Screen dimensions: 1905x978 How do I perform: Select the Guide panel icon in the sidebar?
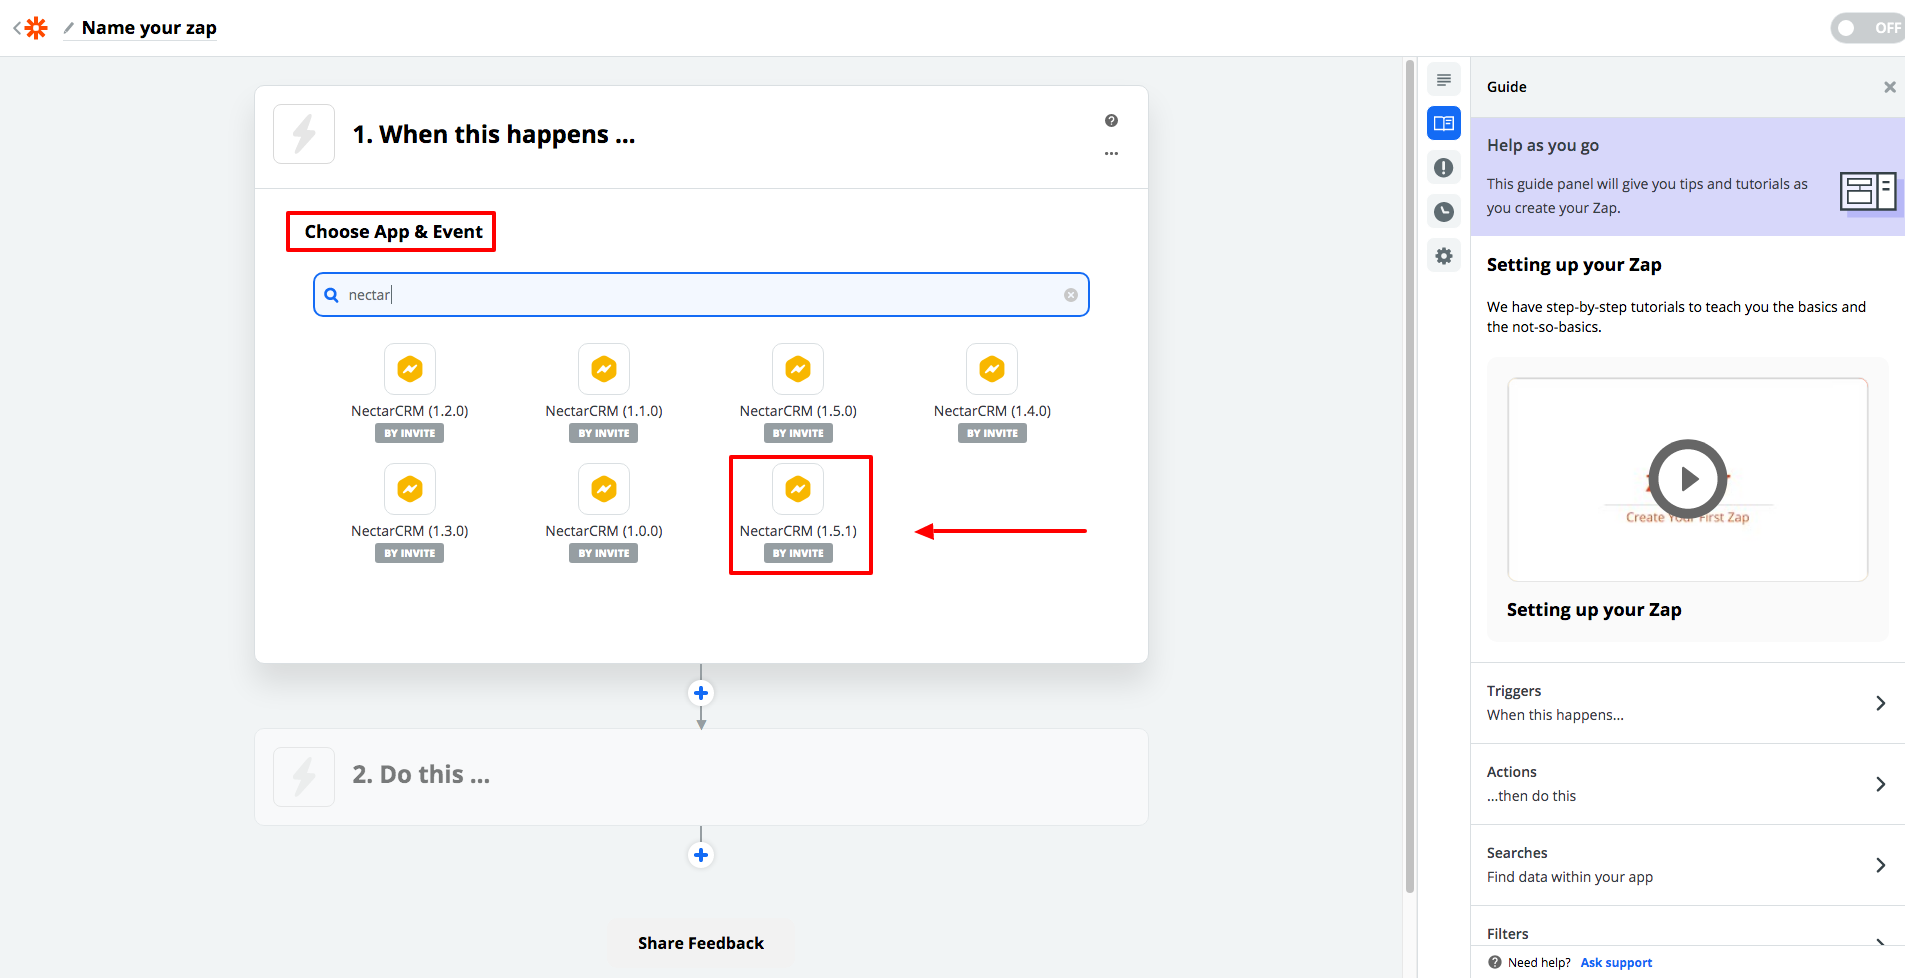[x=1444, y=123]
